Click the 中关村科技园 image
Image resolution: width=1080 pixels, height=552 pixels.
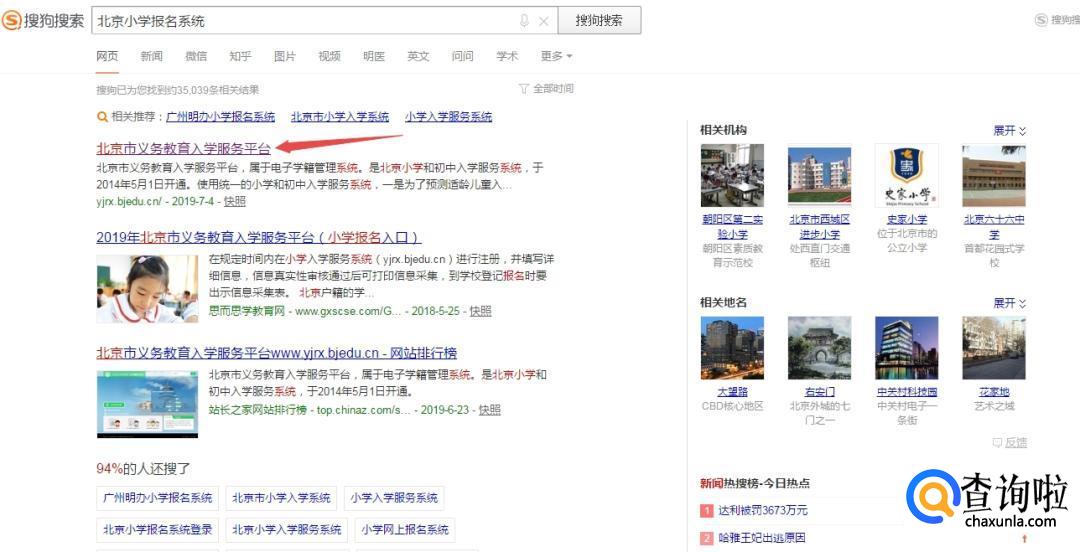click(906, 348)
